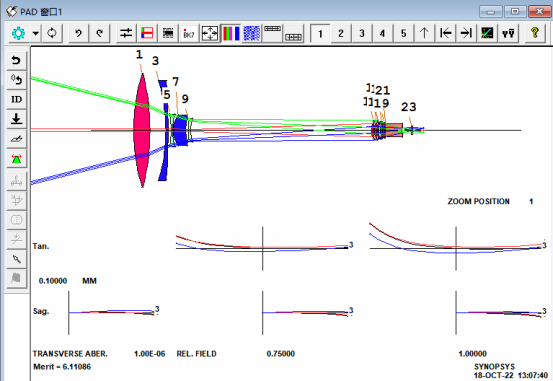Click the ID button in side panel
This screenshot has height=381, width=553.
(16, 99)
